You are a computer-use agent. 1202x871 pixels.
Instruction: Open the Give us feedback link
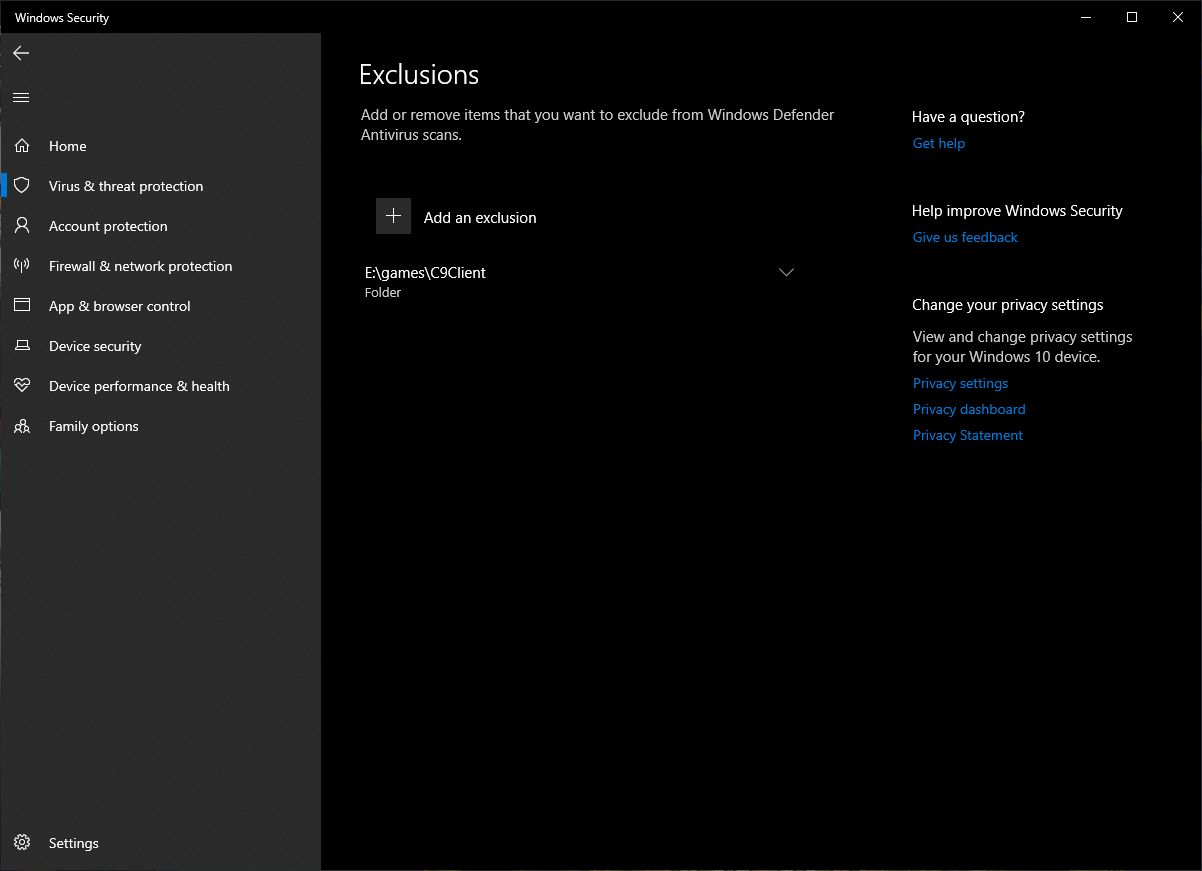coord(965,237)
